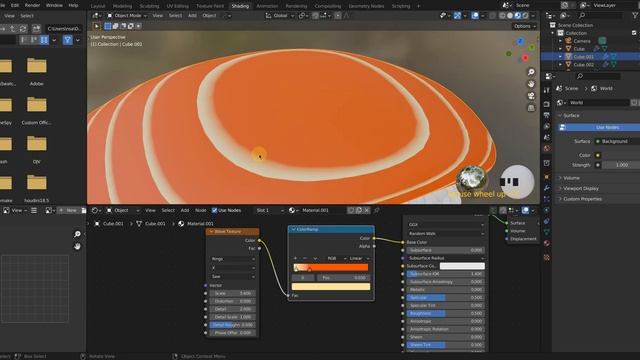Open the World properties tab icon
The image size is (640, 360).
point(547,149)
